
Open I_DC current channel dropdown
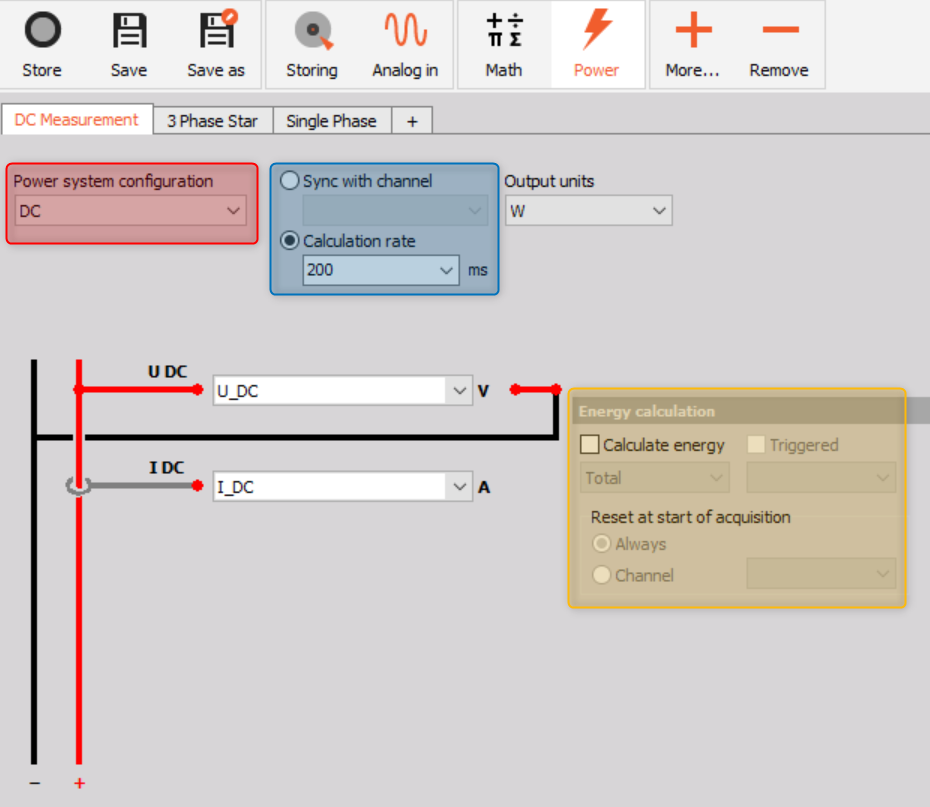(343, 487)
